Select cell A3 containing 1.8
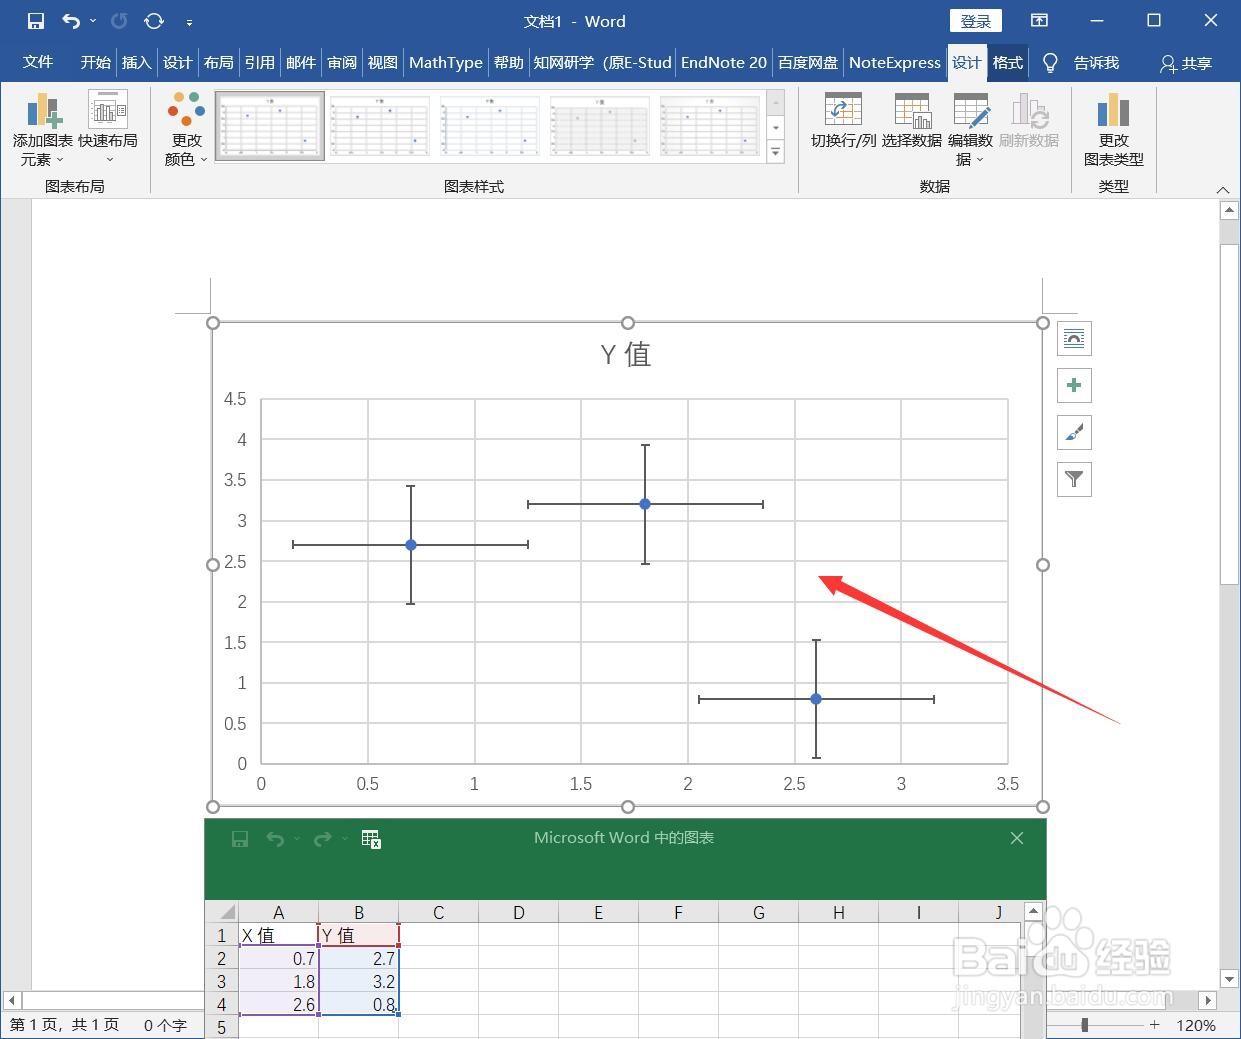Viewport: 1241px width, 1039px height. click(x=279, y=981)
